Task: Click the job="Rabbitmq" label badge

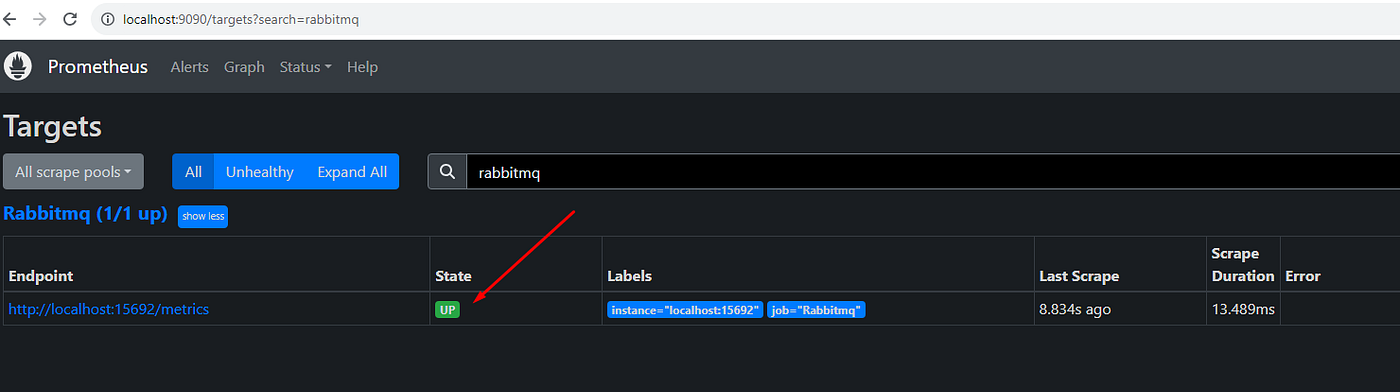Action: [816, 310]
